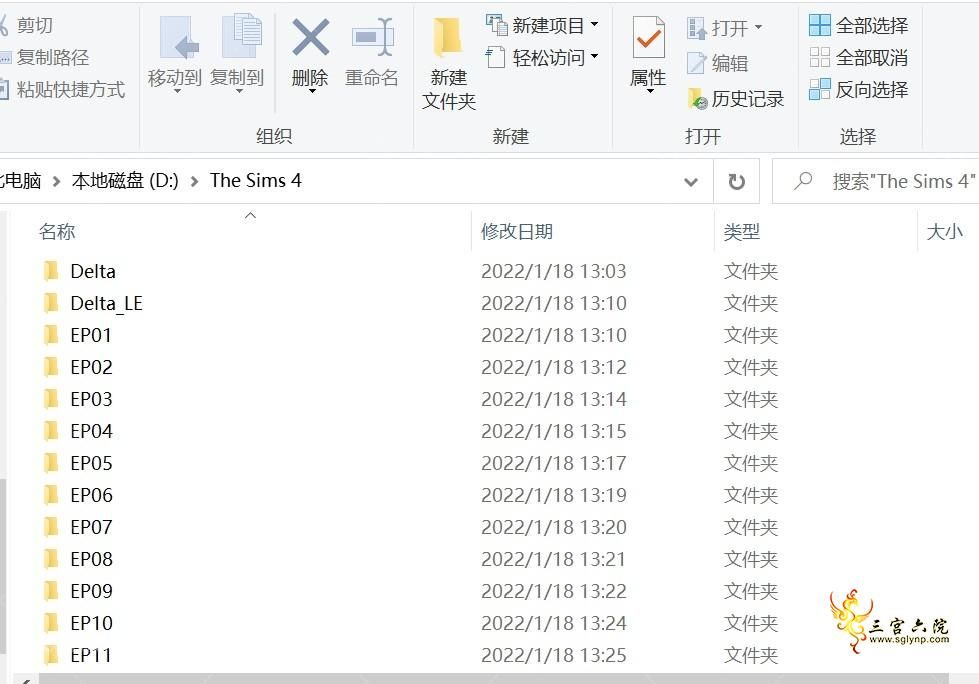
Task: Click Select all (全部选择)
Action: [858, 25]
